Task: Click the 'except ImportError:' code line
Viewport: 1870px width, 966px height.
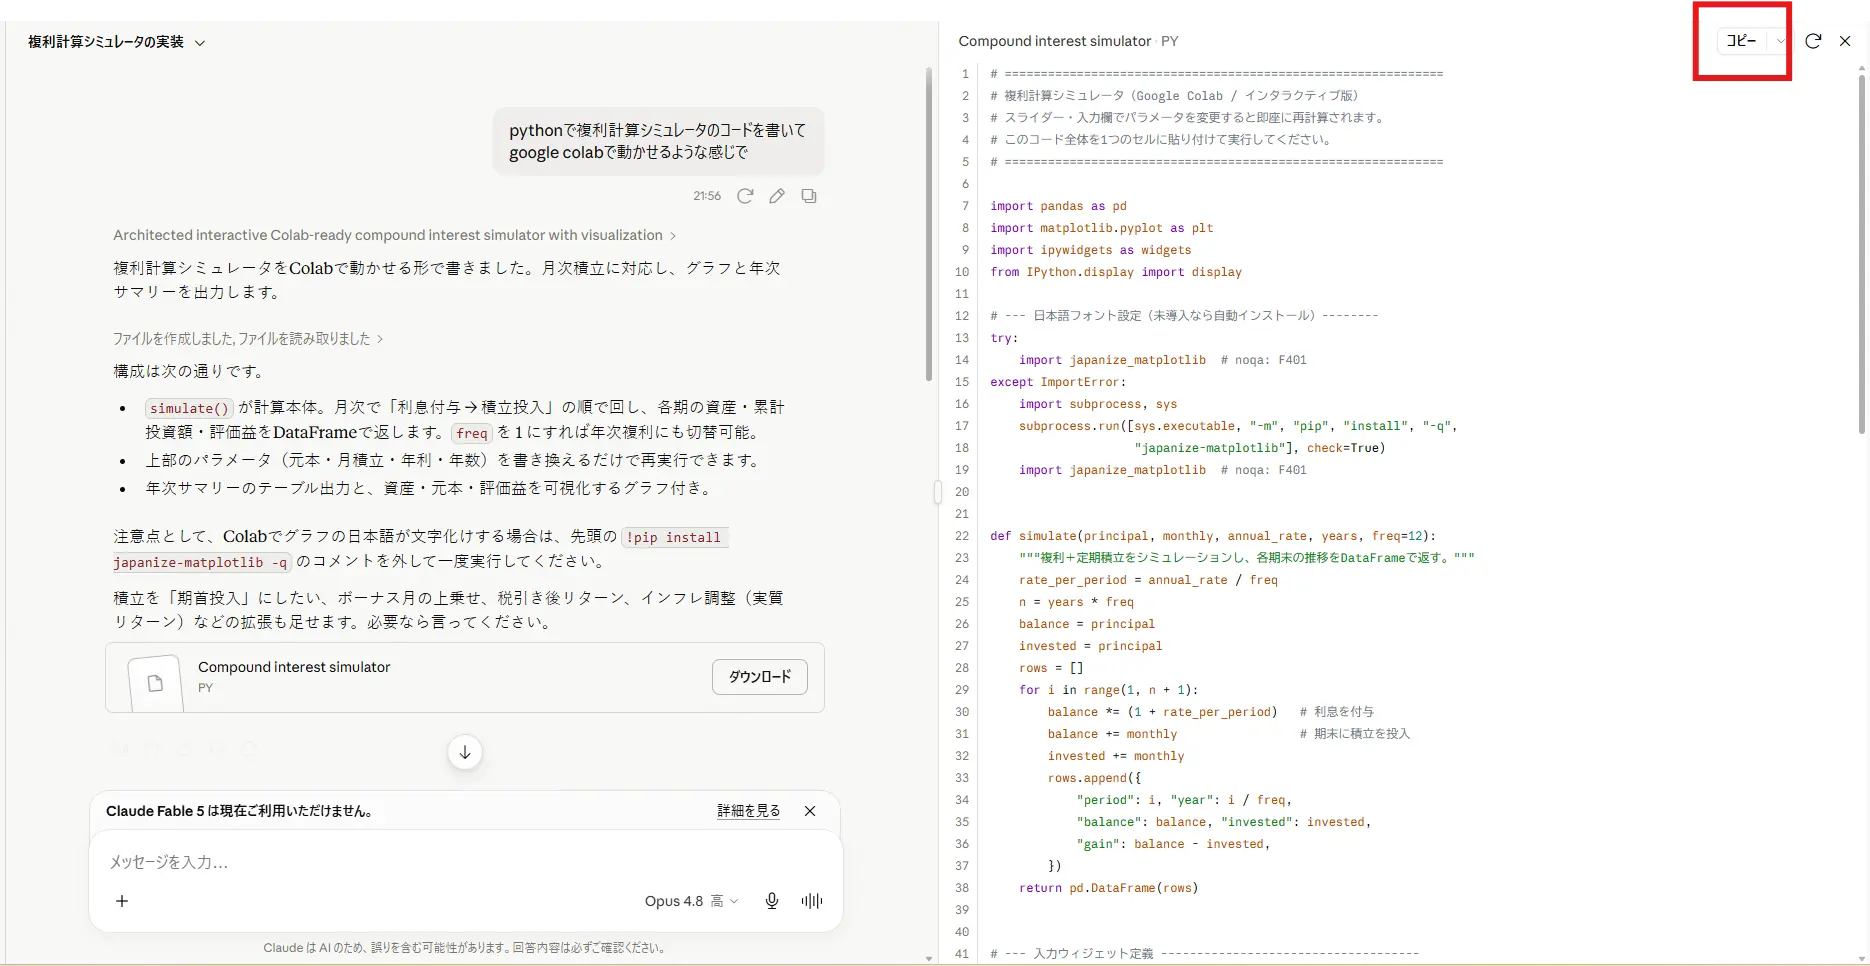Action: click(1058, 382)
